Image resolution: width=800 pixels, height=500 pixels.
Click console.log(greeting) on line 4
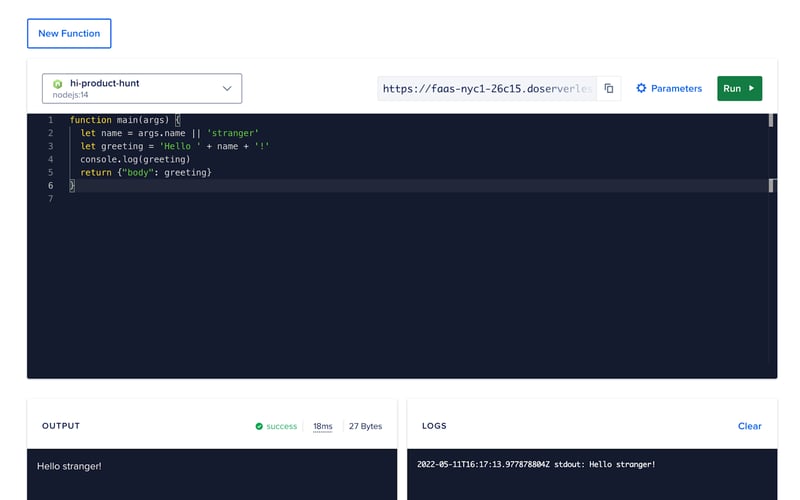click(x=135, y=160)
